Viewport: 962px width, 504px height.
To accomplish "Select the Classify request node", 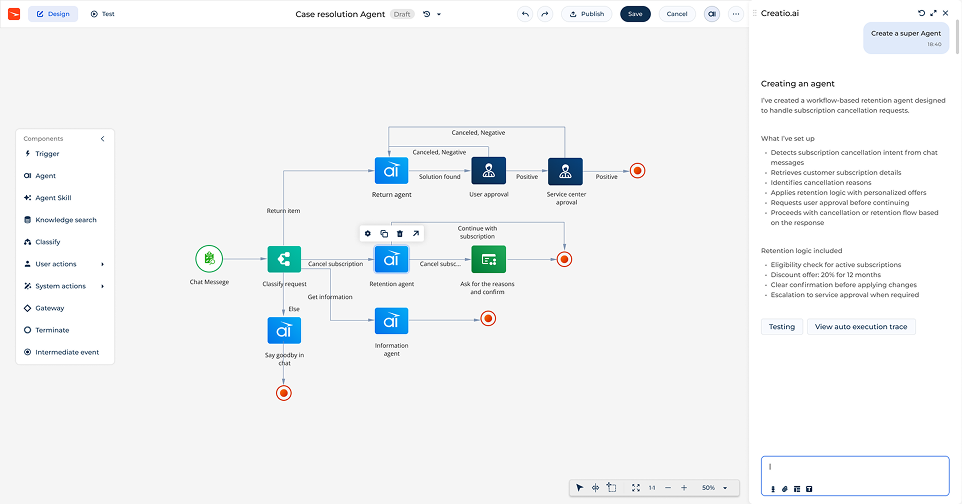I will coord(284,259).
